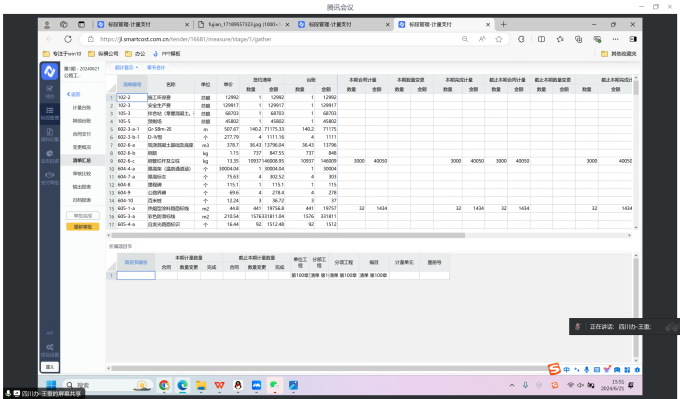Viewport: 680px width, 399px height.
Task: Select the 标段管理 list icon in sidebar
Action: point(49,113)
